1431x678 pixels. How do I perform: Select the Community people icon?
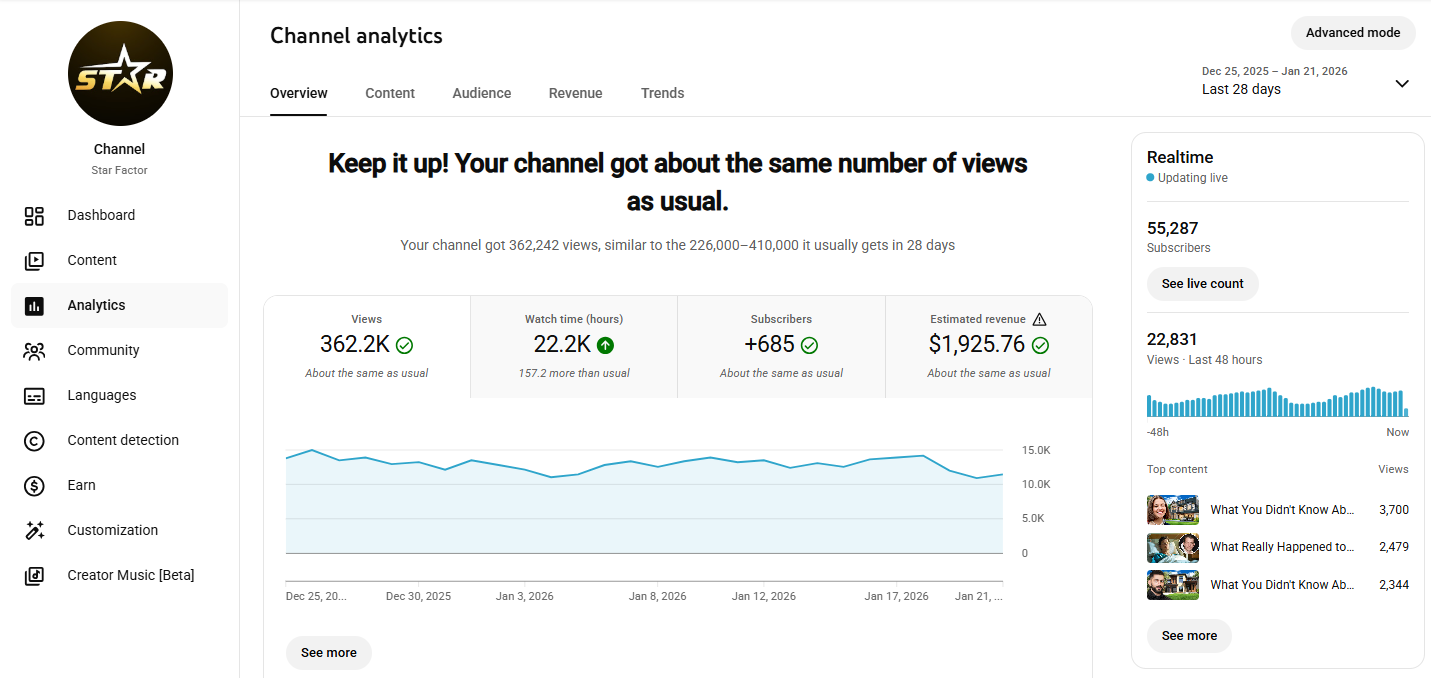[x=34, y=351]
